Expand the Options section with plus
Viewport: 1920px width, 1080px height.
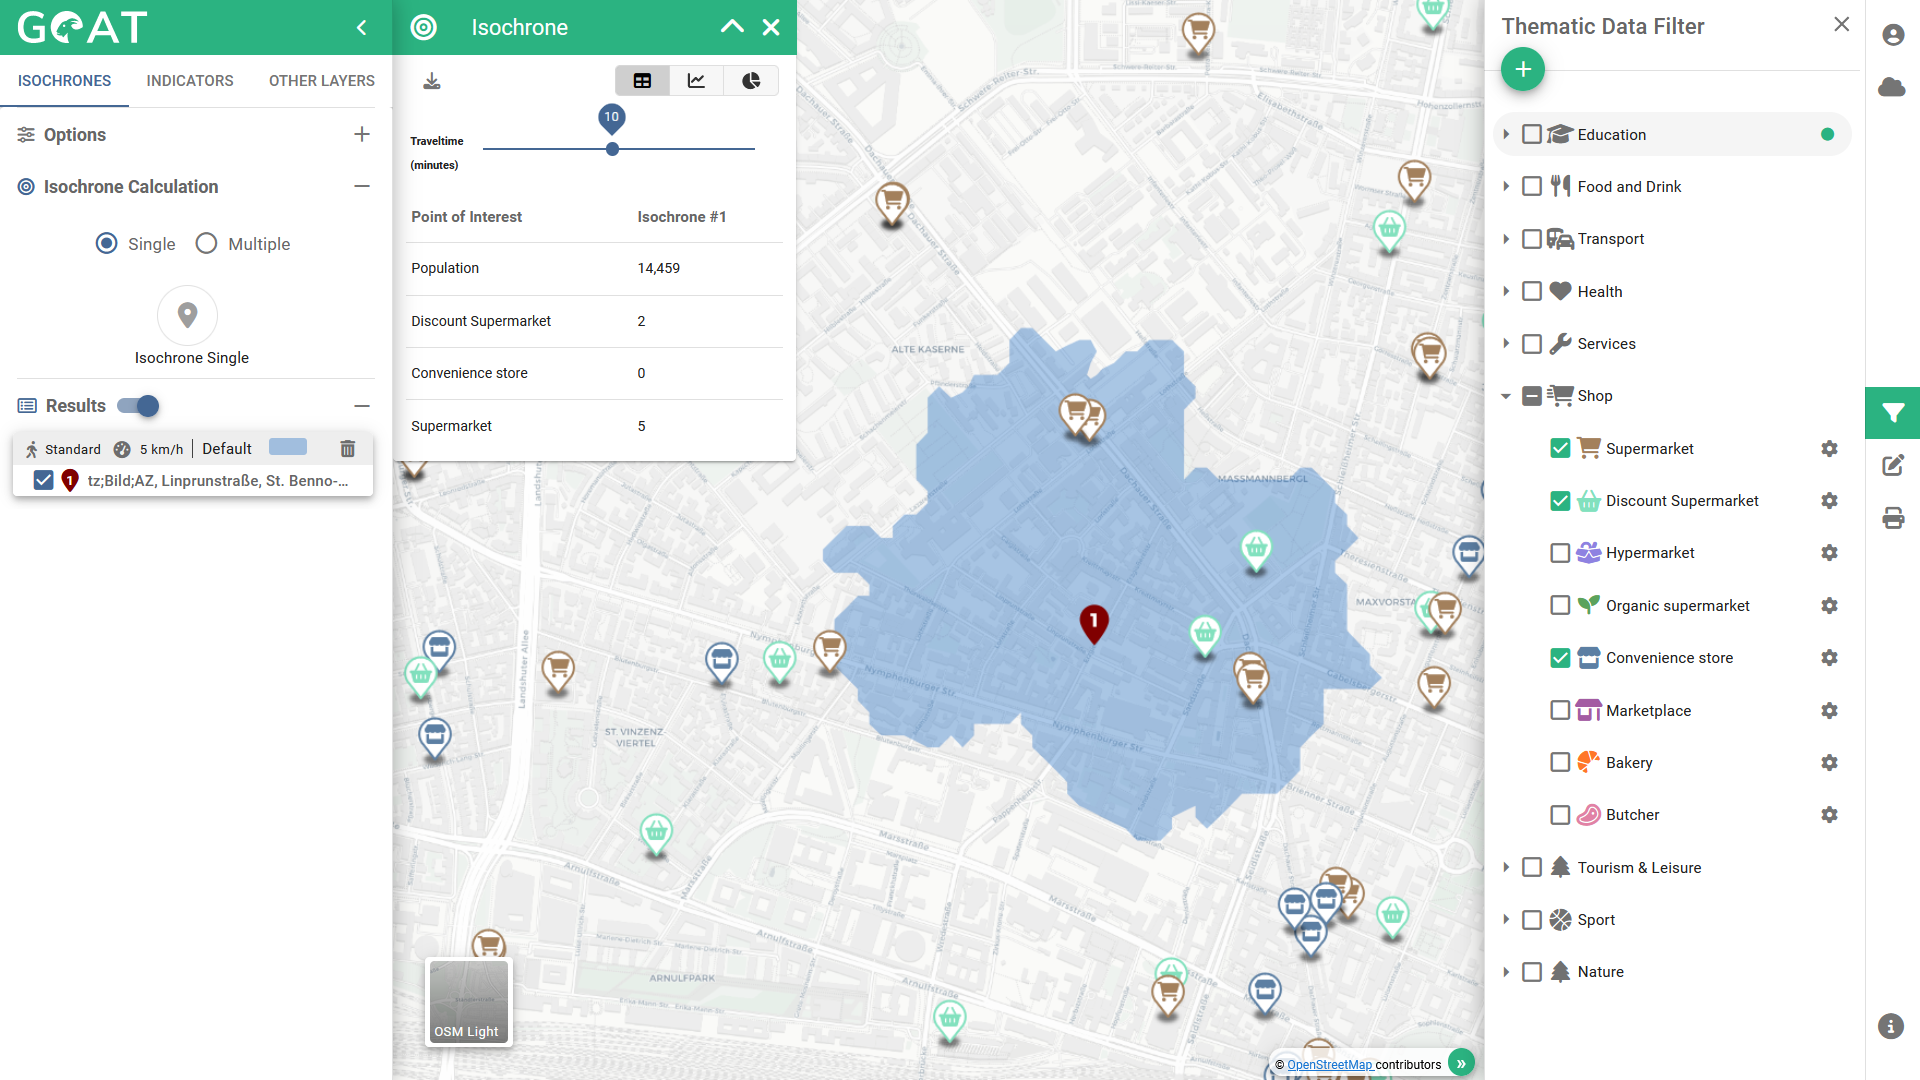[x=362, y=135]
